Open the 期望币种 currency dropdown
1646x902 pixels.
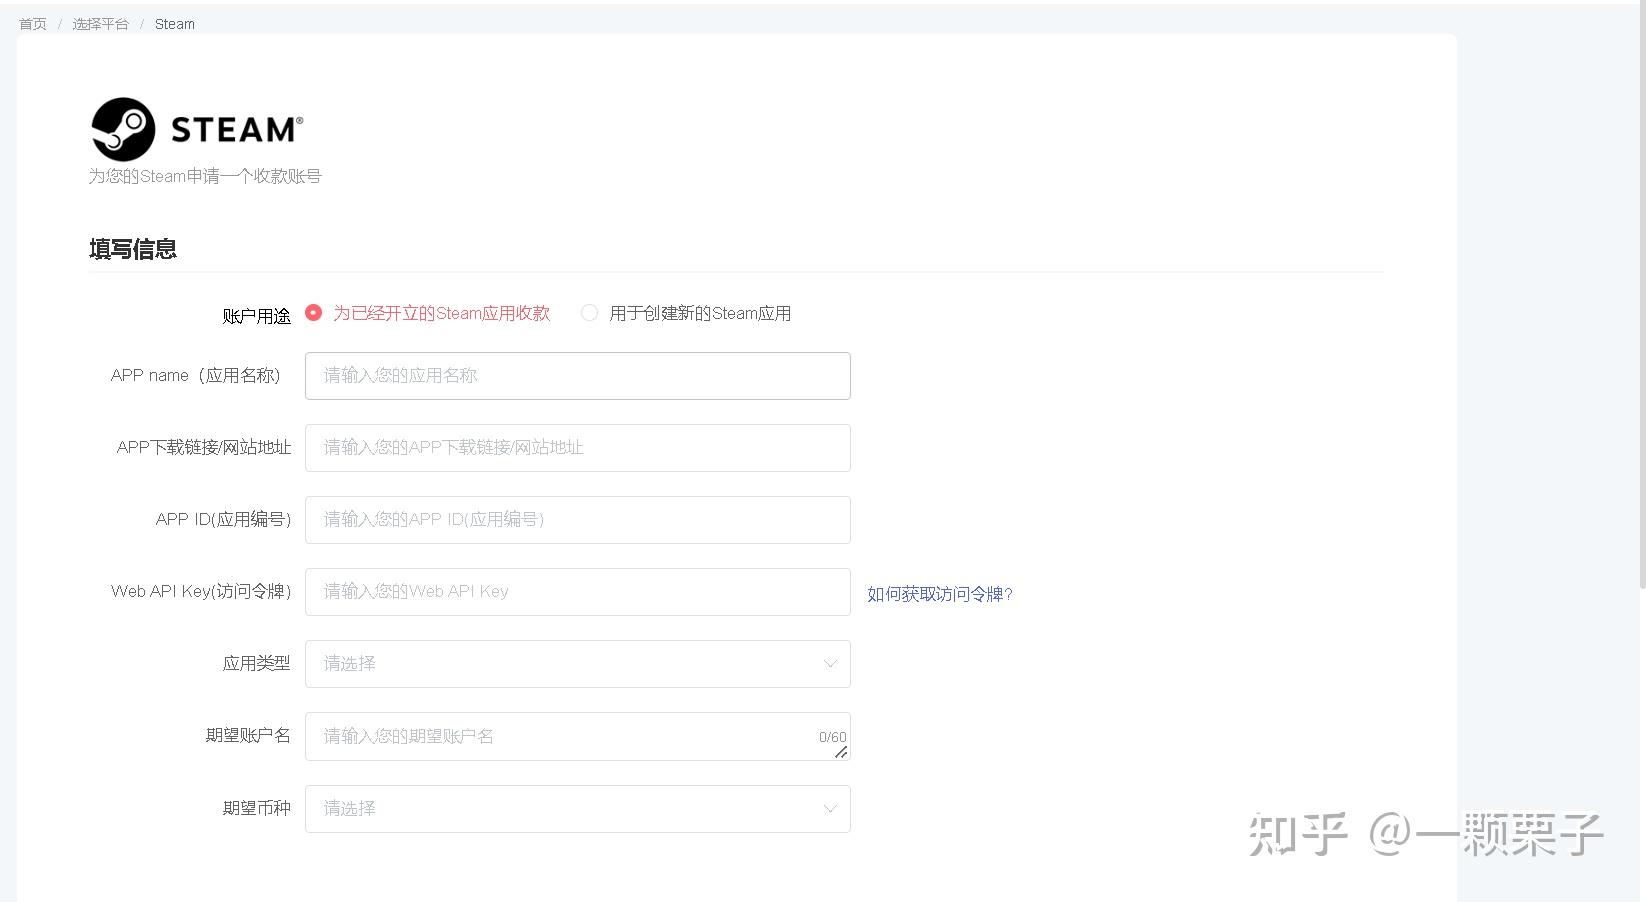[577, 808]
